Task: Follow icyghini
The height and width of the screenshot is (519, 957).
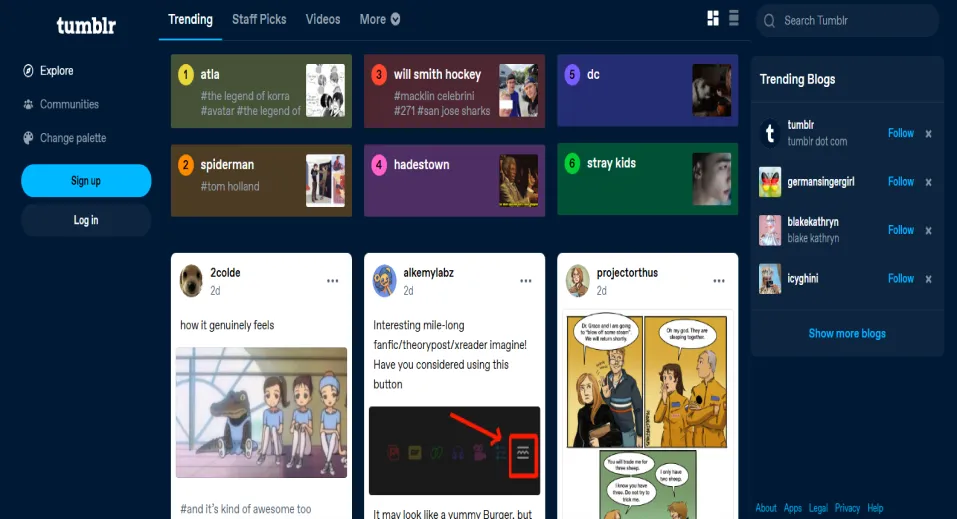Action: click(x=900, y=278)
